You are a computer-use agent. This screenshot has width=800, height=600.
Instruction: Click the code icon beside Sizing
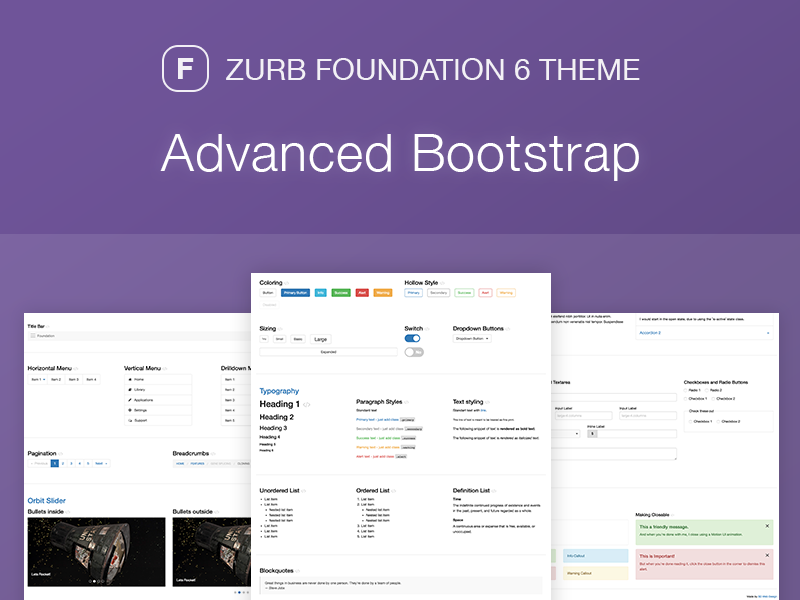click(x=280, y=329)
